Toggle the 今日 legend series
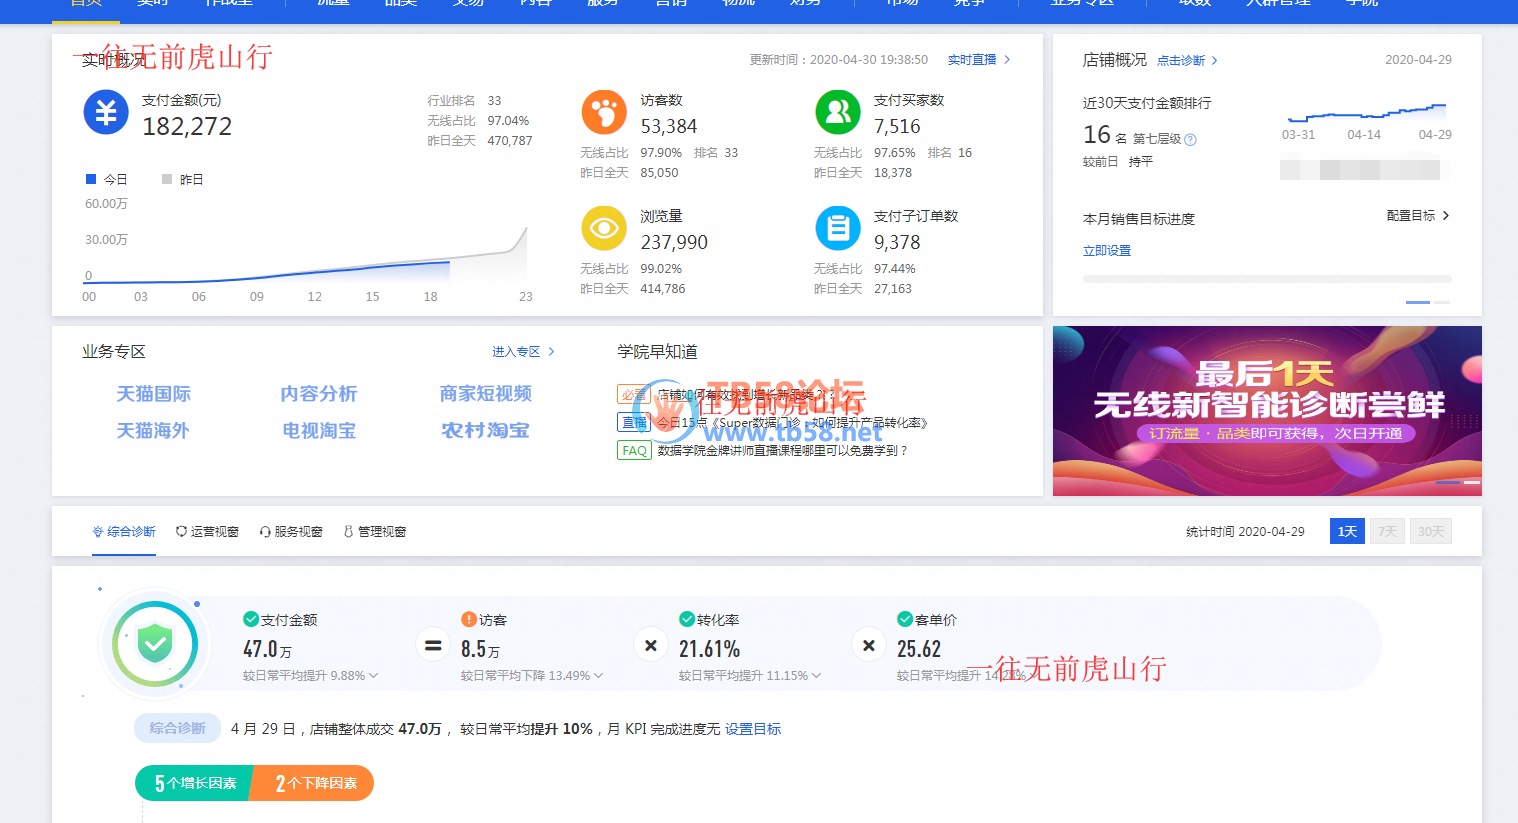Viewport: 1518px width, 823px height. pos(106,179)
